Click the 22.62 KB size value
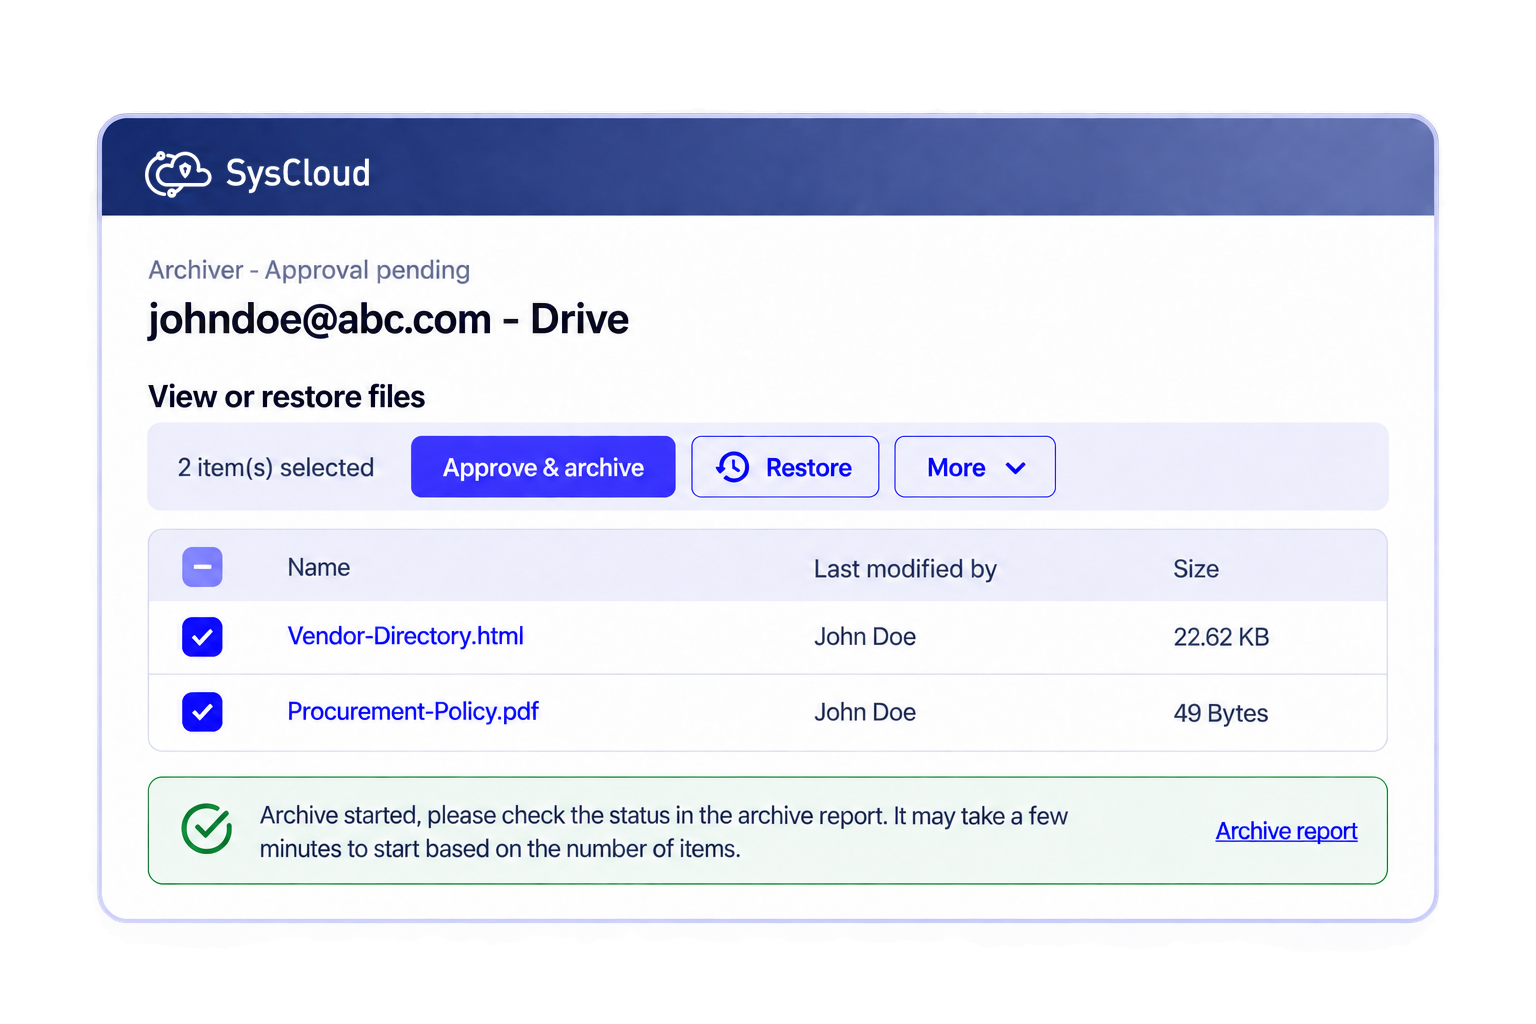 pyautogui.click(x=1221, y=637)
